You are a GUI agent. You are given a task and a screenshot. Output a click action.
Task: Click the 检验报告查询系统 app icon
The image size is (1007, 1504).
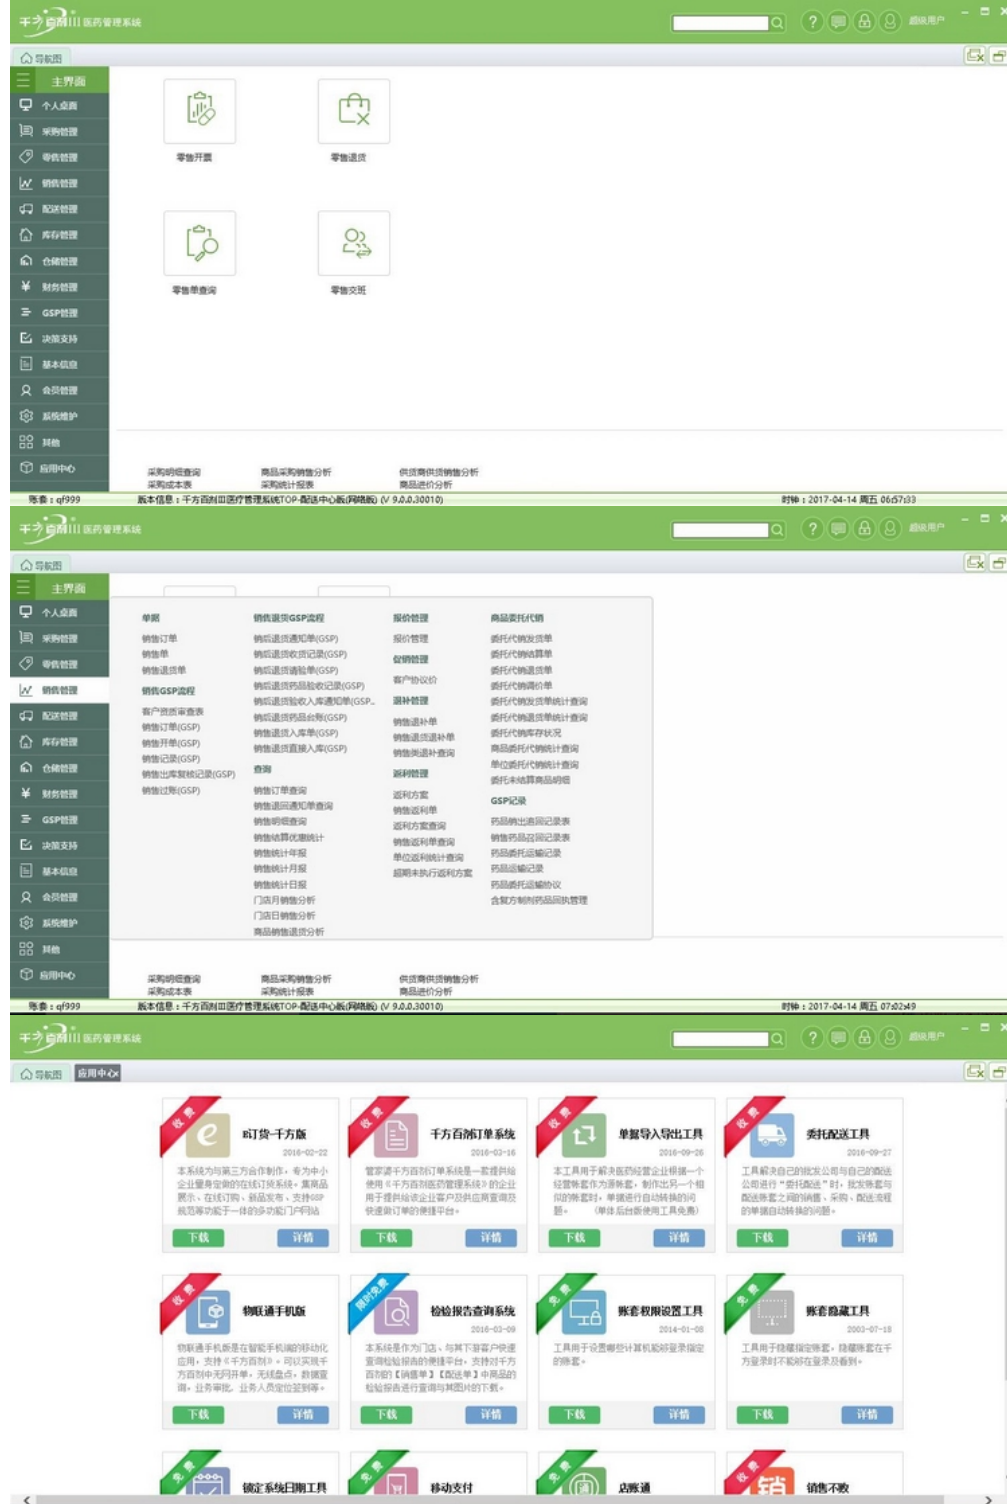coord(395,1312)
